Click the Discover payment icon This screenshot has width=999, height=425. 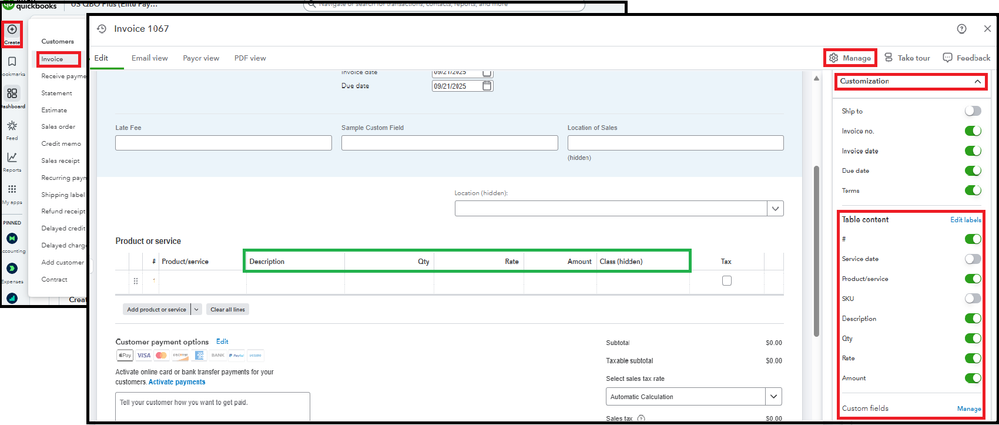(180, 355)
